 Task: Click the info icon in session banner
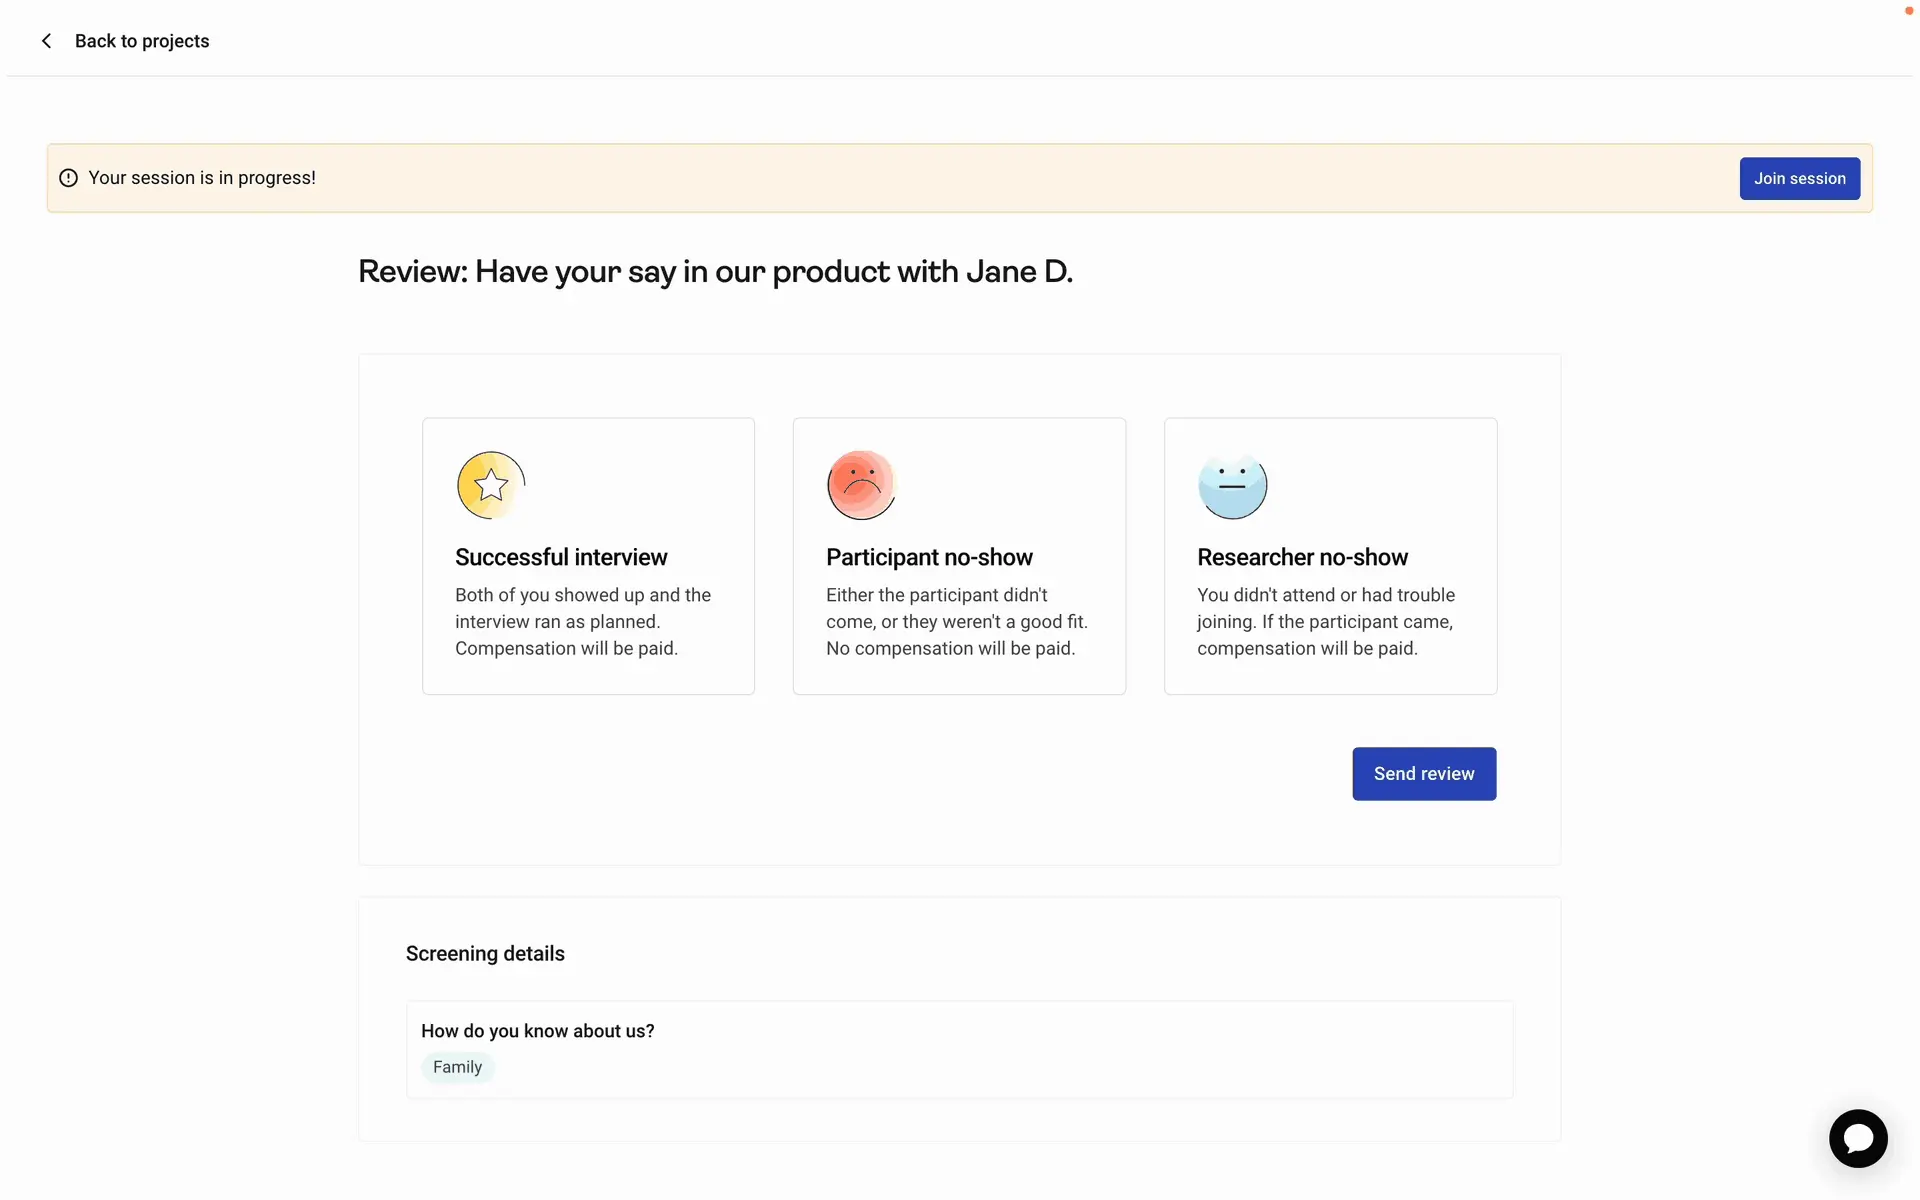[68, 178]
